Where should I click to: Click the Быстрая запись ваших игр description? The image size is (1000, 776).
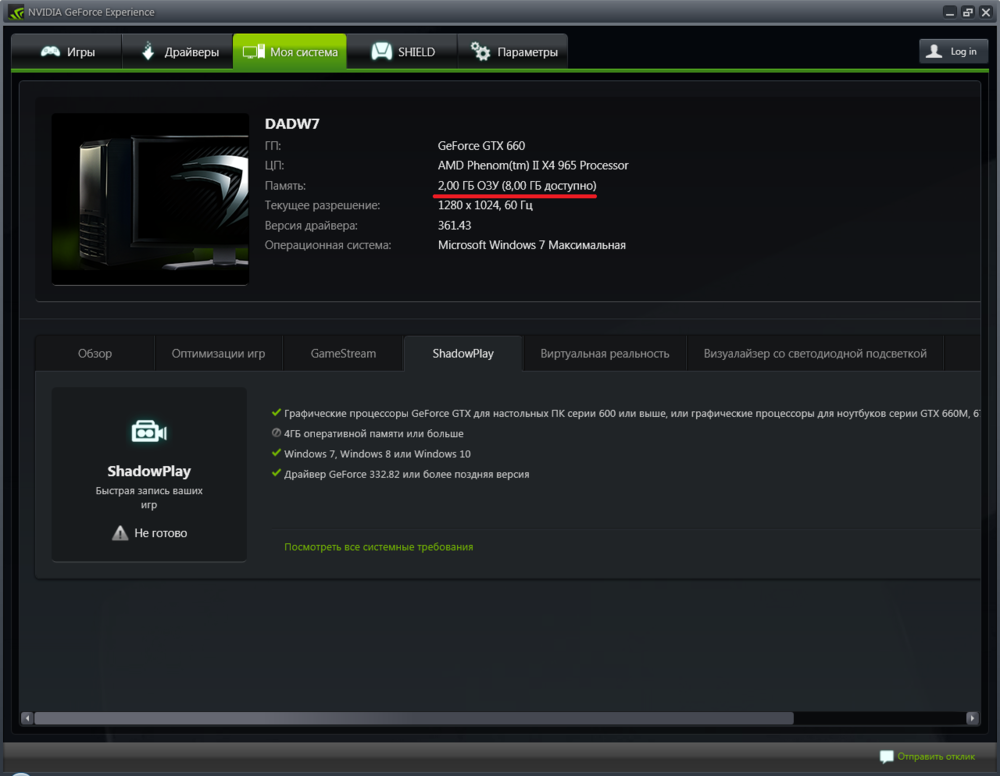(x=149, y=497)
